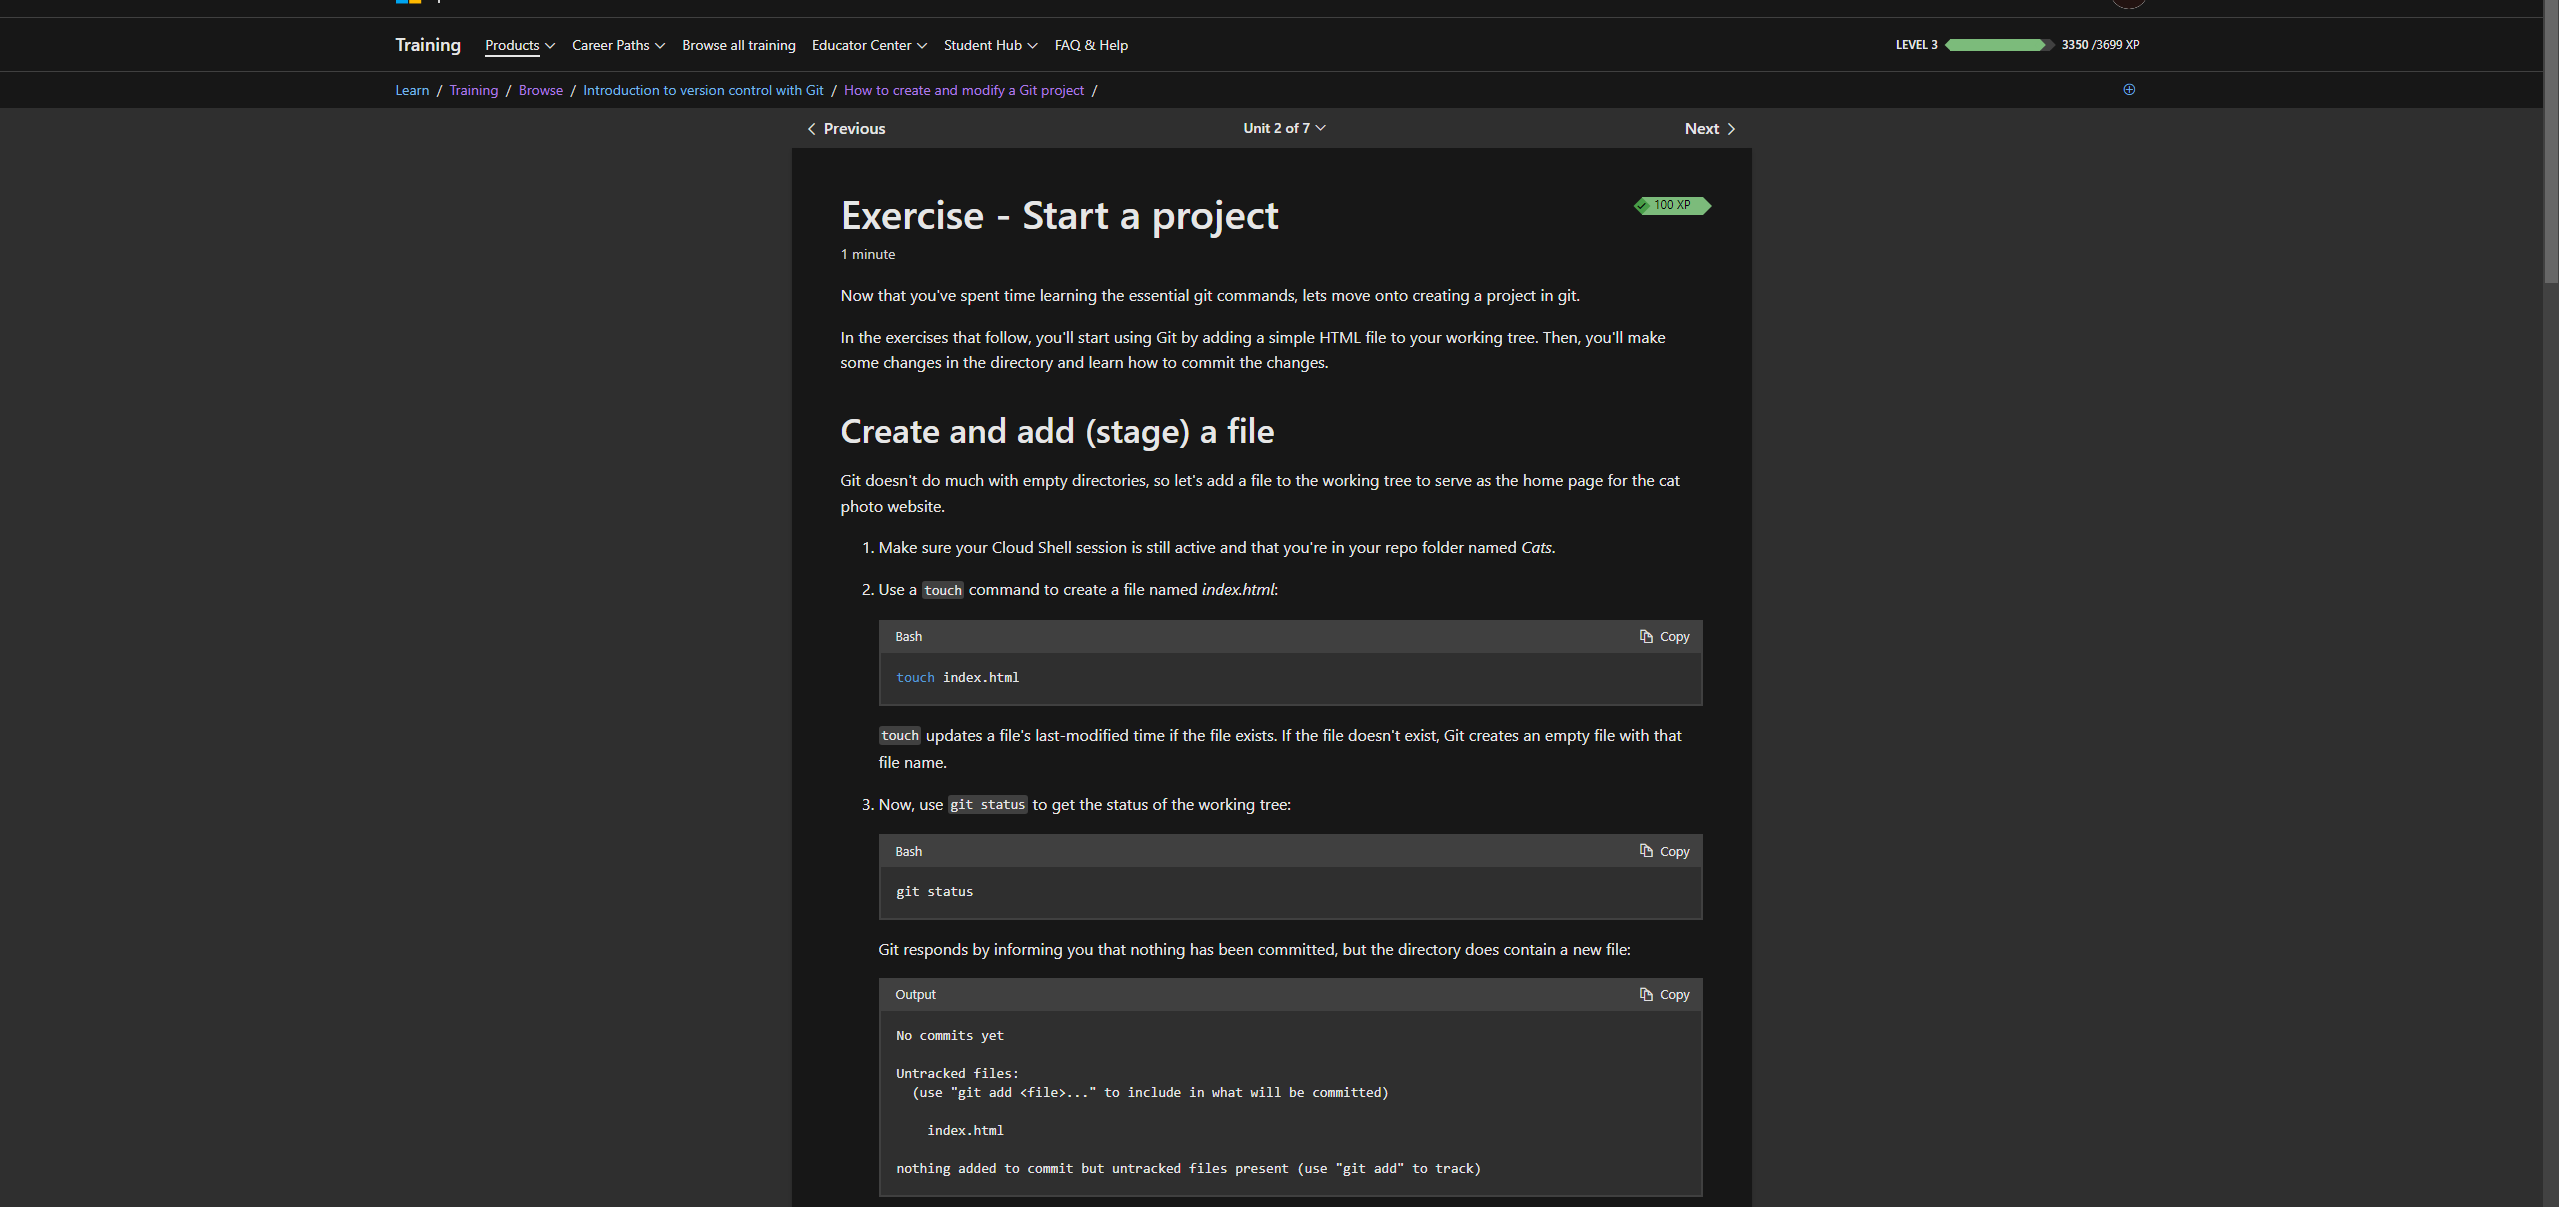Copy the git status code block

(x=1664, y=851)
